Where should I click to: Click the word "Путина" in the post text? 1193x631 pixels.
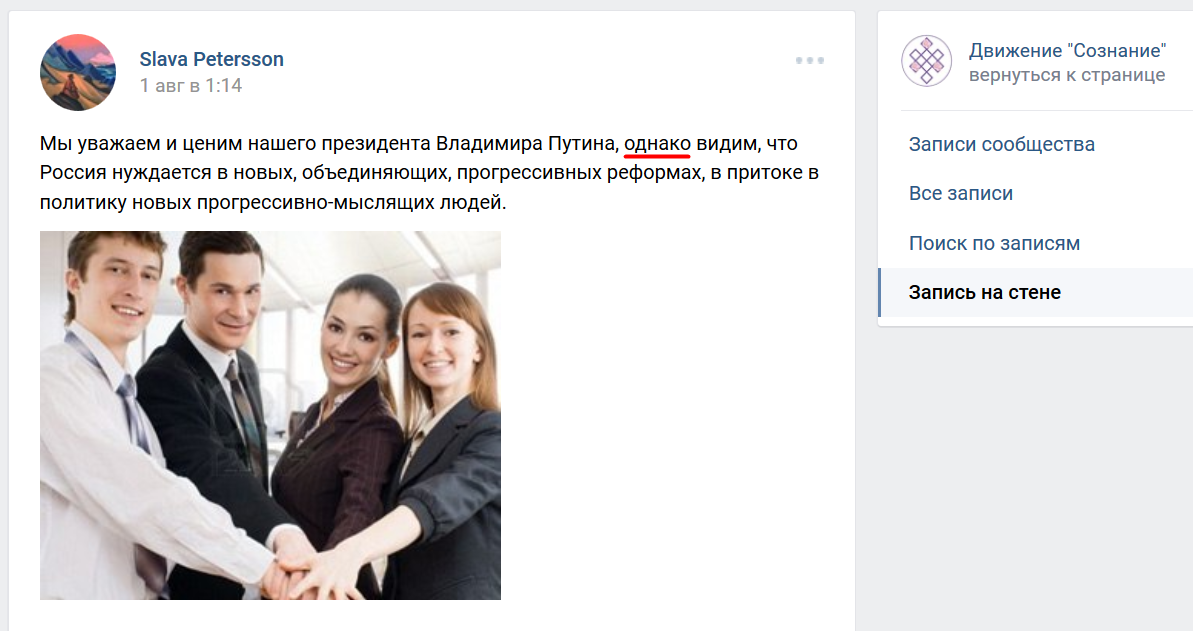[x=581, y=143]
